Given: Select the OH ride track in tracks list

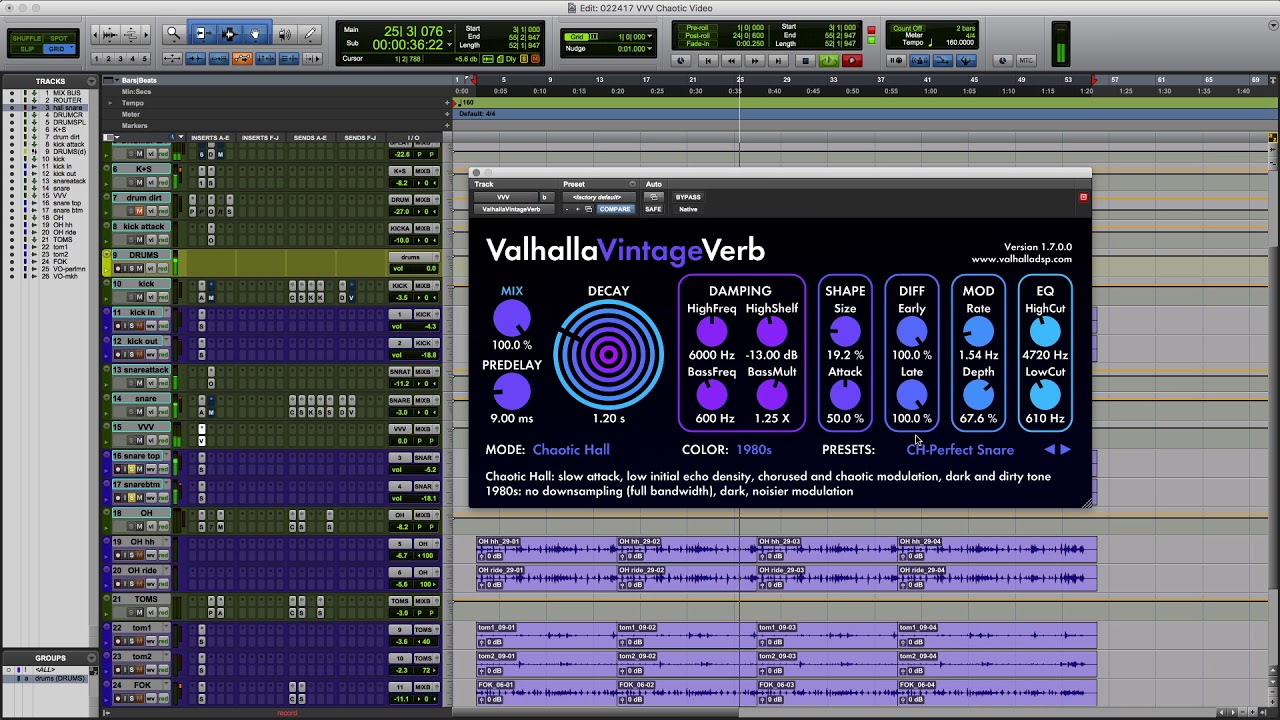Looking at the screenshot, I should [65, 232].
